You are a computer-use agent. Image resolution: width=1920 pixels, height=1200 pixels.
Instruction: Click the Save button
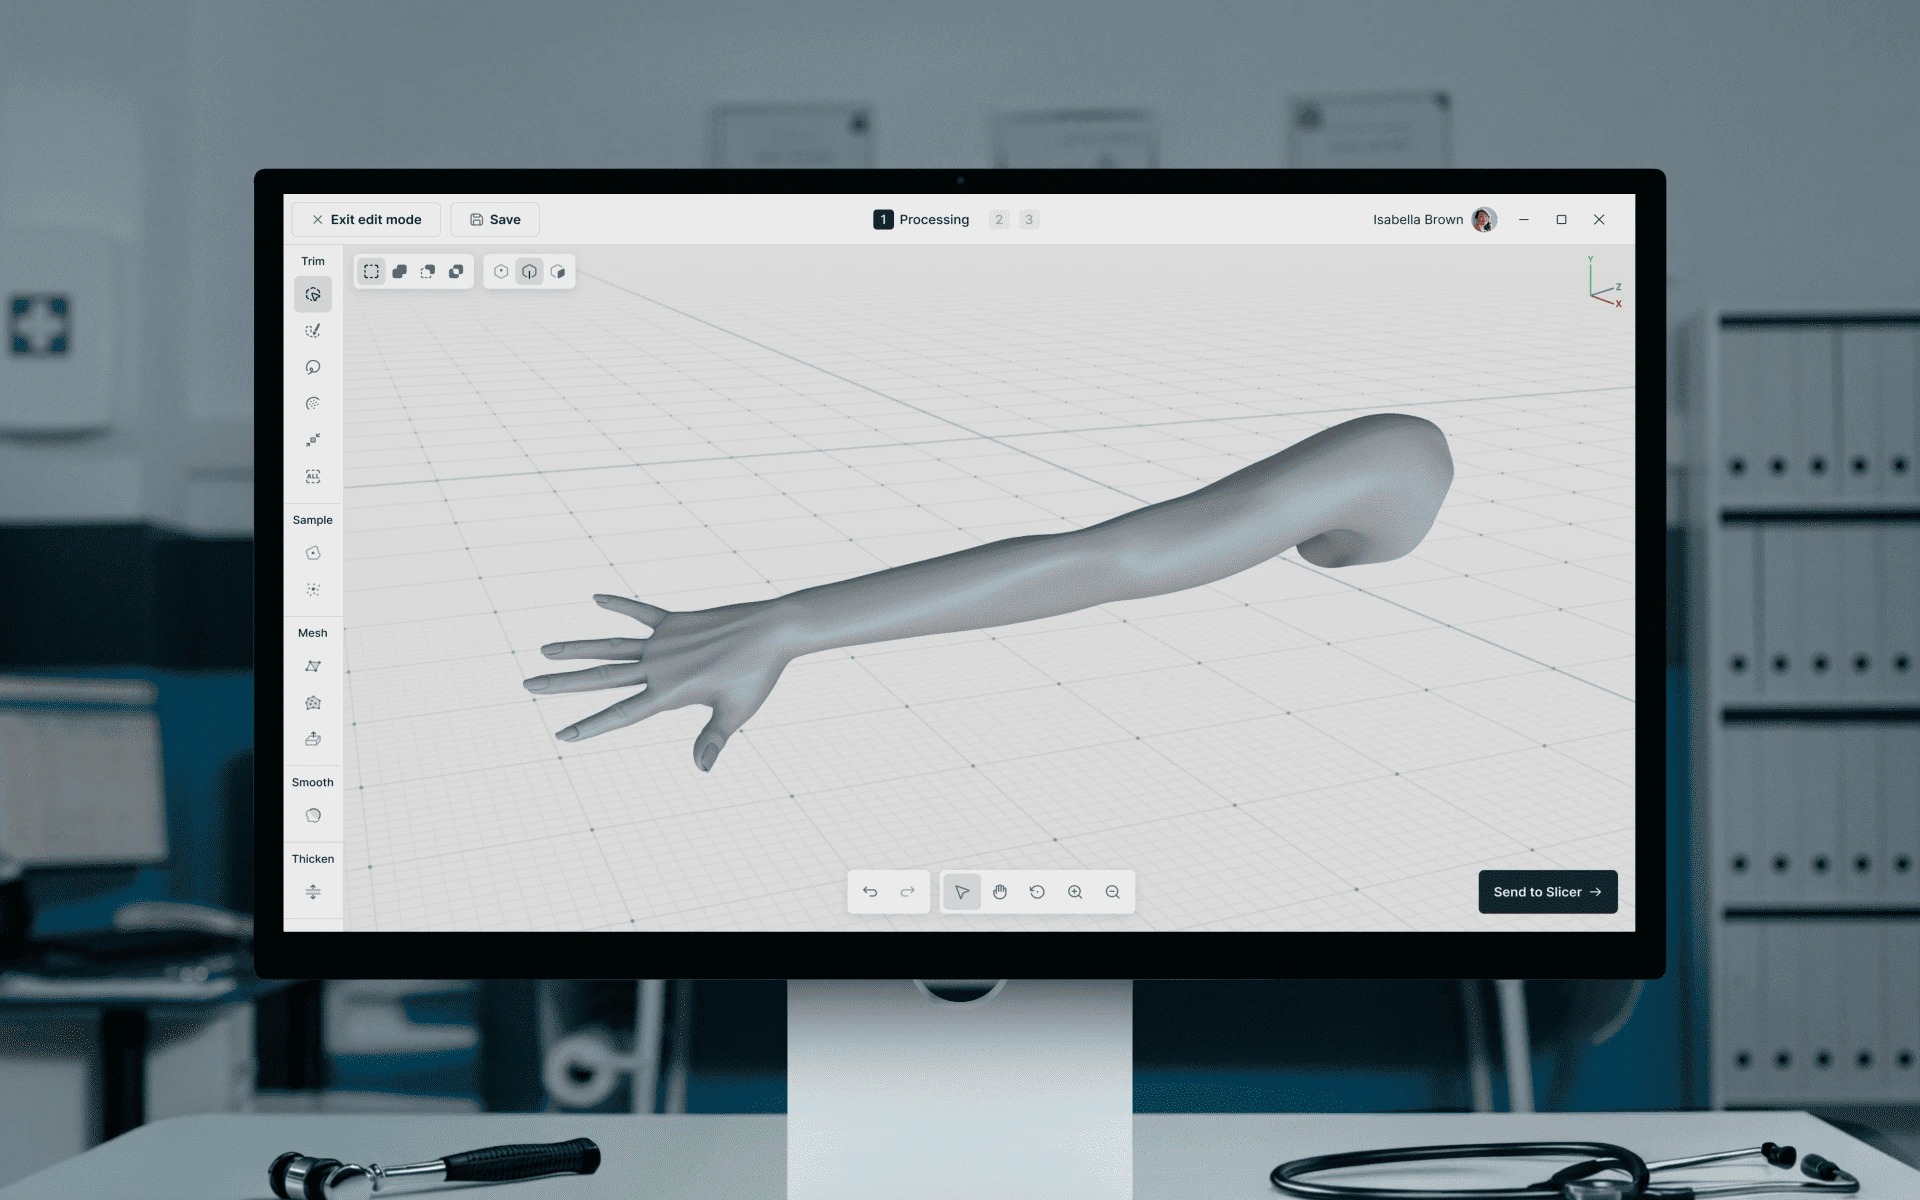pos(494,219)
